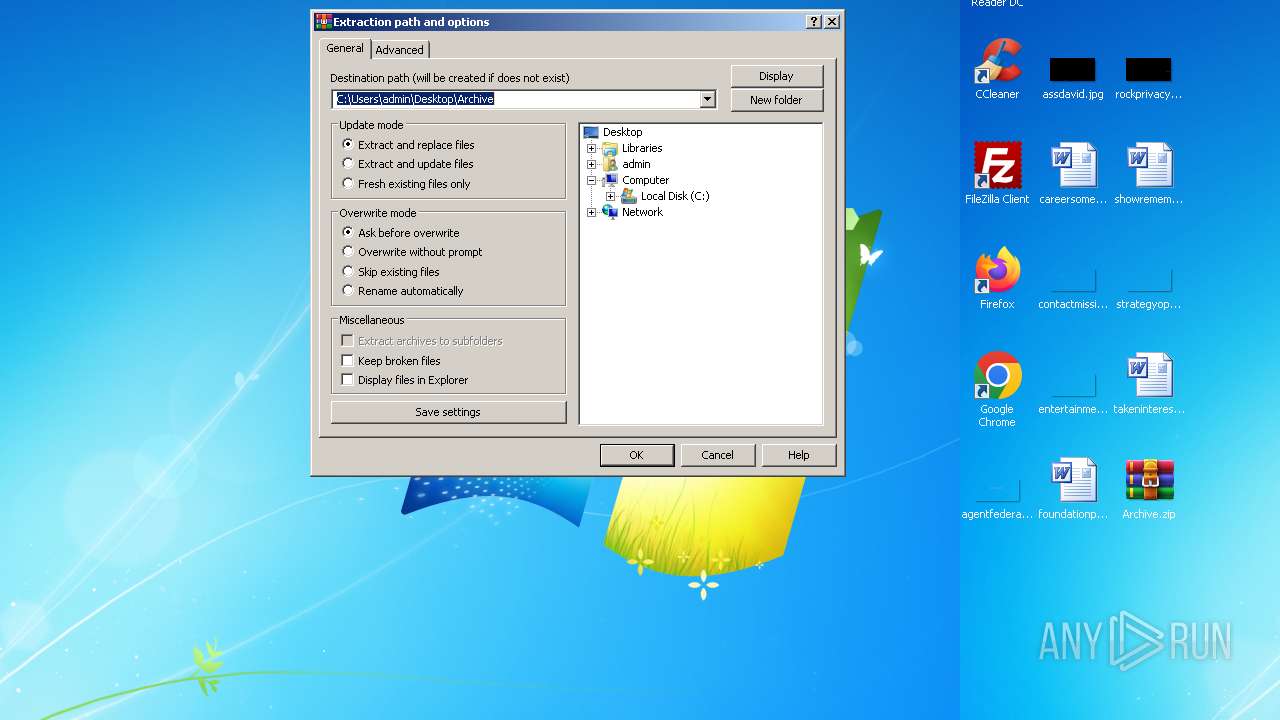Select showremem Word document icon

click(x=1148, y=173)
